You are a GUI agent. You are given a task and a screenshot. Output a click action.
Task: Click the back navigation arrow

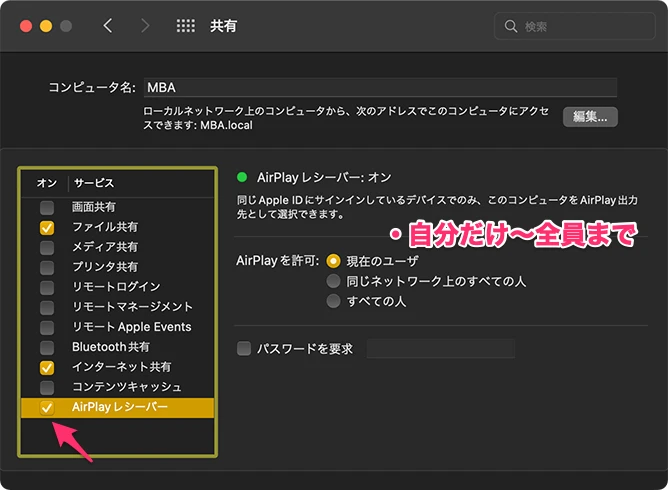pyautogui.click(x=108, y=26)
